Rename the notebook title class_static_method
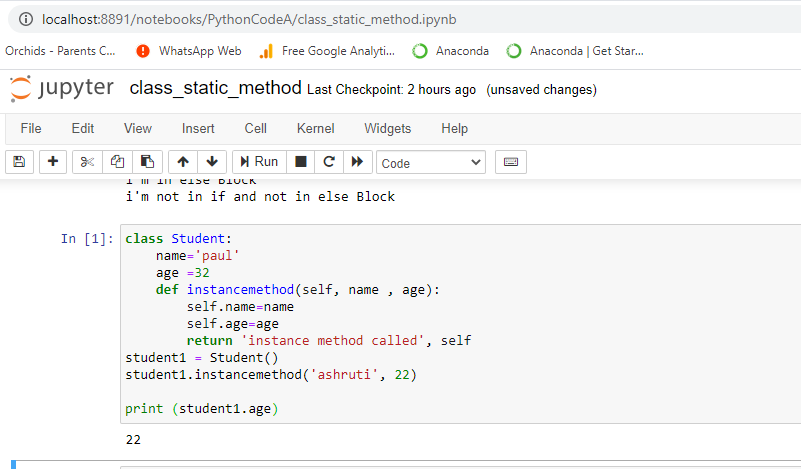The width and height of the screenshot is (801, 469). [x=215, y=88]
